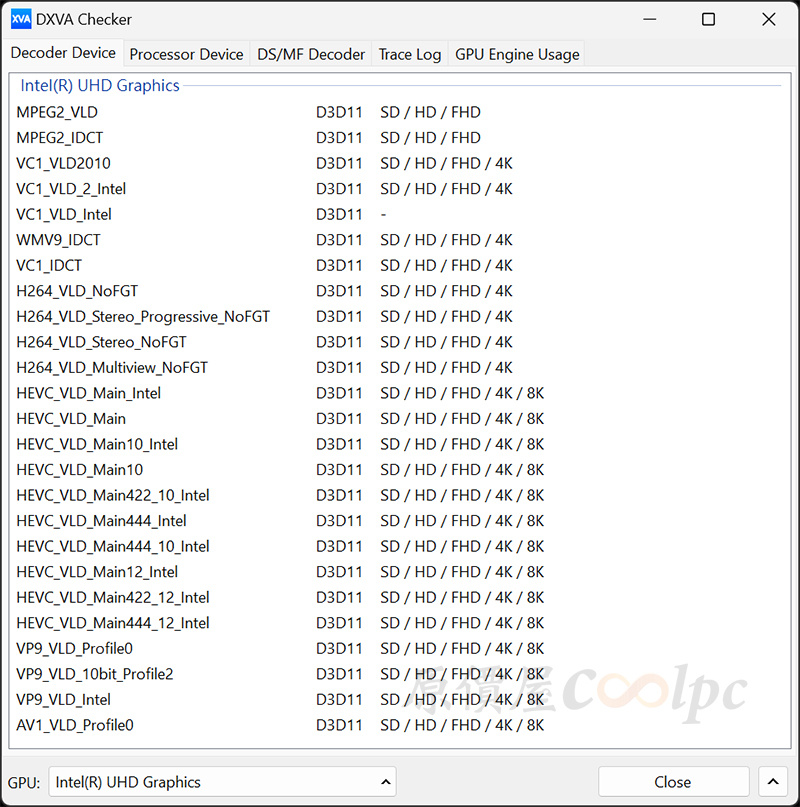The width and height of the screenshot is (800, 807).
Task: Select the H264_VLD_NoFGT entry
Action: tap(399, 291)
